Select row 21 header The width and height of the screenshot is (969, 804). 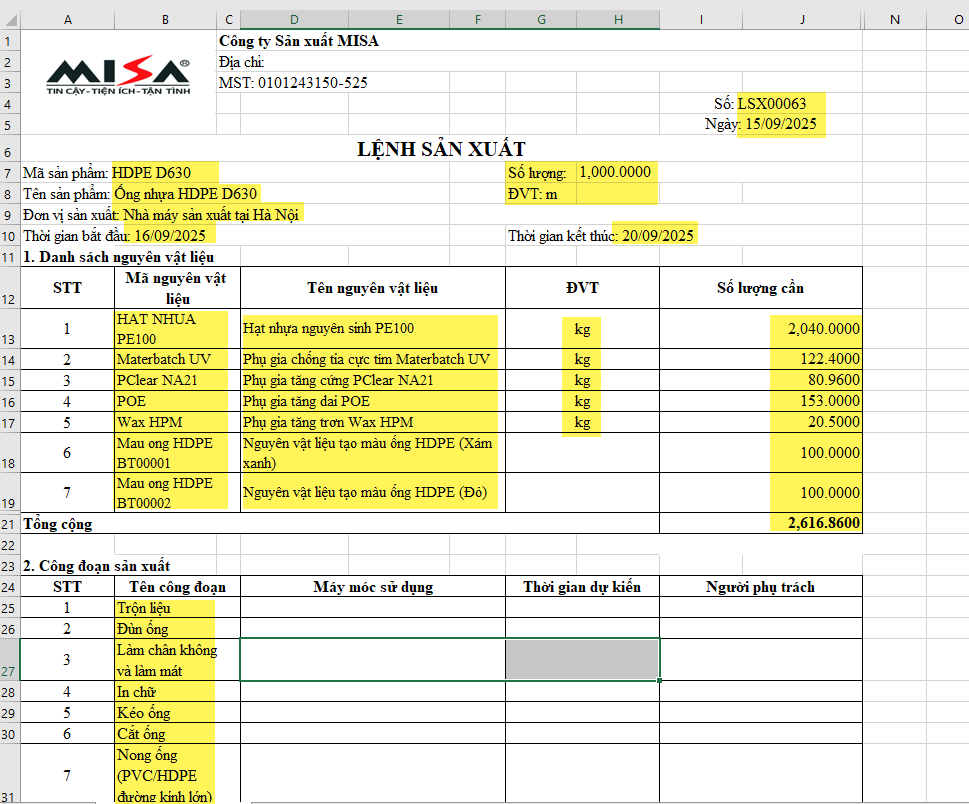9,525
